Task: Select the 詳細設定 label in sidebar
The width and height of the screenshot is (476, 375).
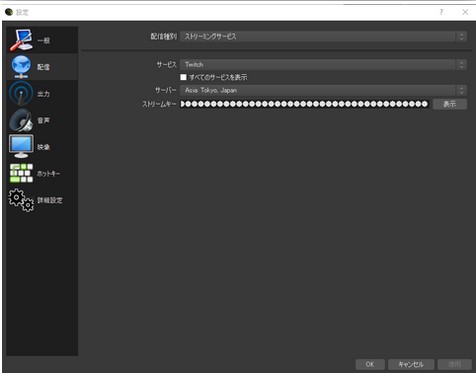Action: pyautogui.click(x=50, y=200)
